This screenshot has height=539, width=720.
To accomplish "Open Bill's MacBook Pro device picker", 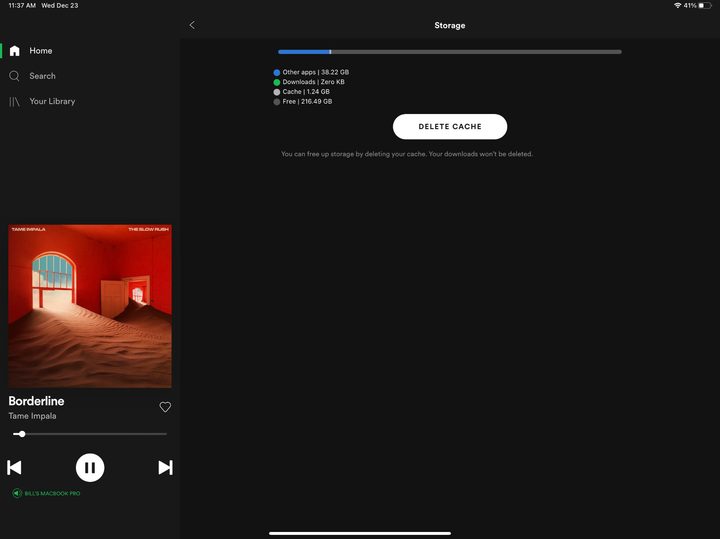I will pyautogui.click(x=46, y=494).
